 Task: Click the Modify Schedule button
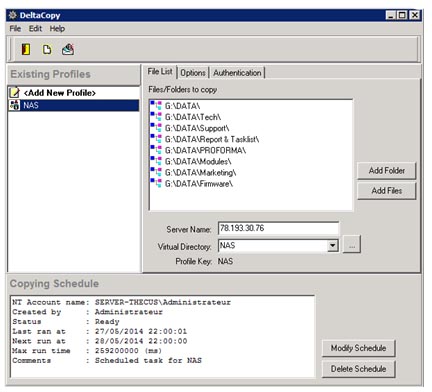click(358, 348)
